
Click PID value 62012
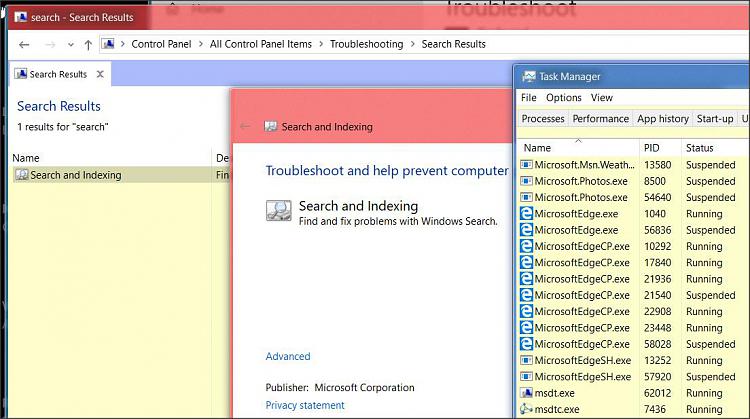pyautogui.click(x=657, y=393)
